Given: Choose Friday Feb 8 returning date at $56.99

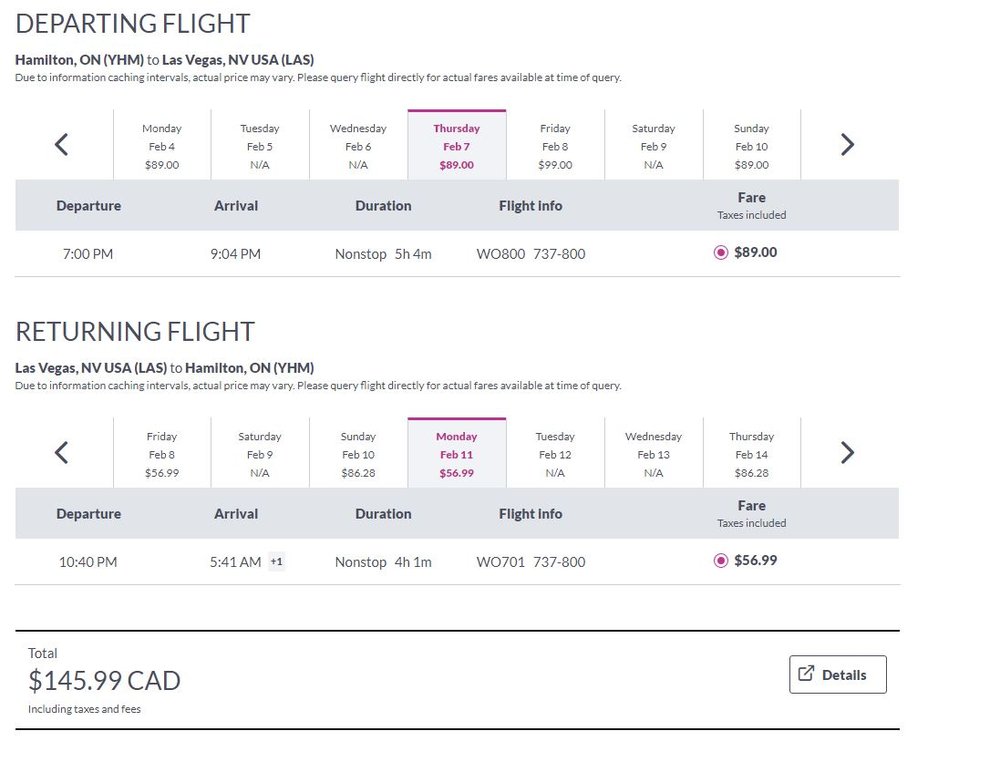Looking at the screenshot, I should (x=162, y=453).
